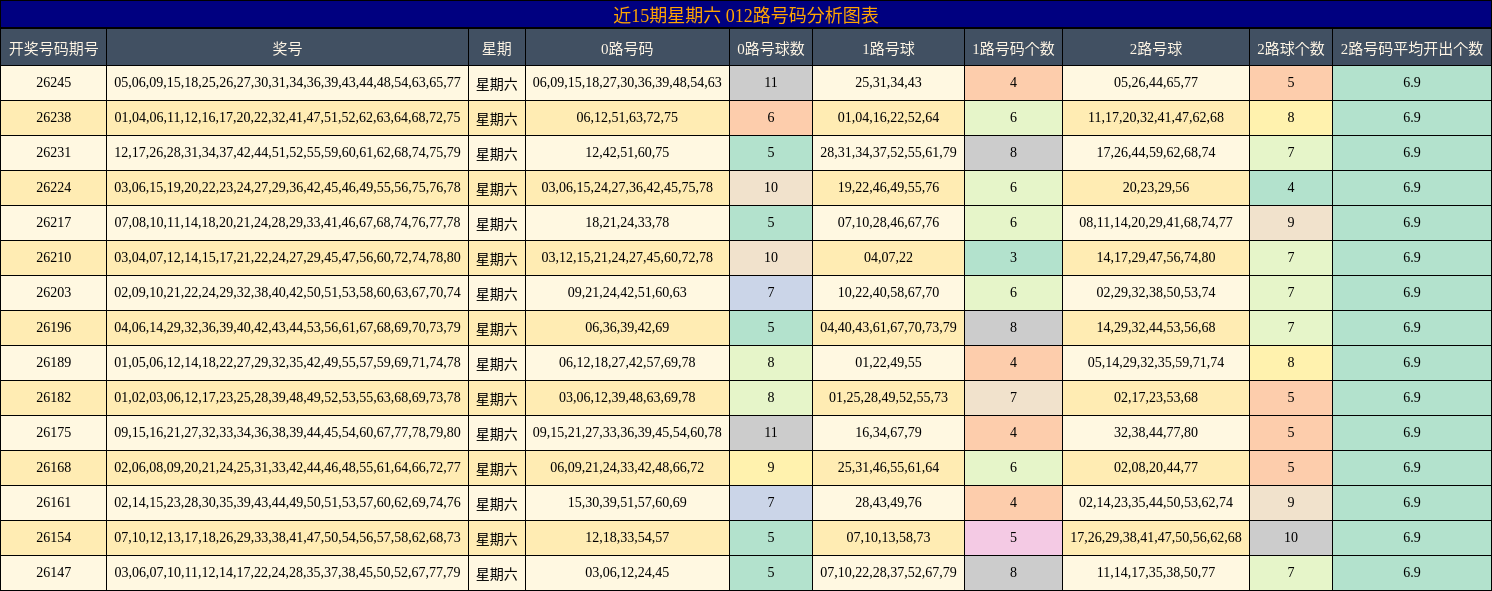The height and width of the screenshot is (591, 1492).
Task: Click the 2路号码平均开出个数 column header
Action: tap(1412, 48)
